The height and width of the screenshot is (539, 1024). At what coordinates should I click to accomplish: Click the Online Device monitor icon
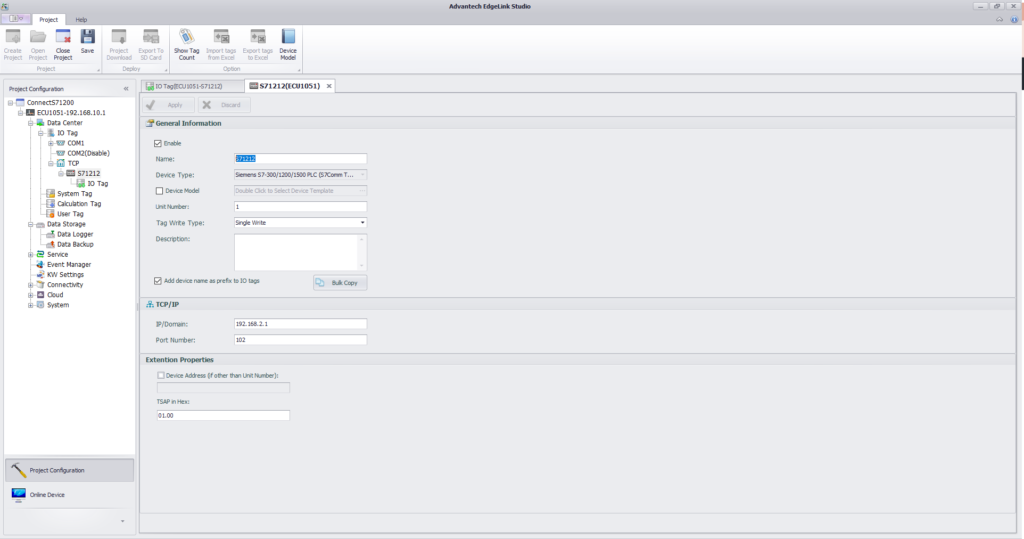point(18,495)
